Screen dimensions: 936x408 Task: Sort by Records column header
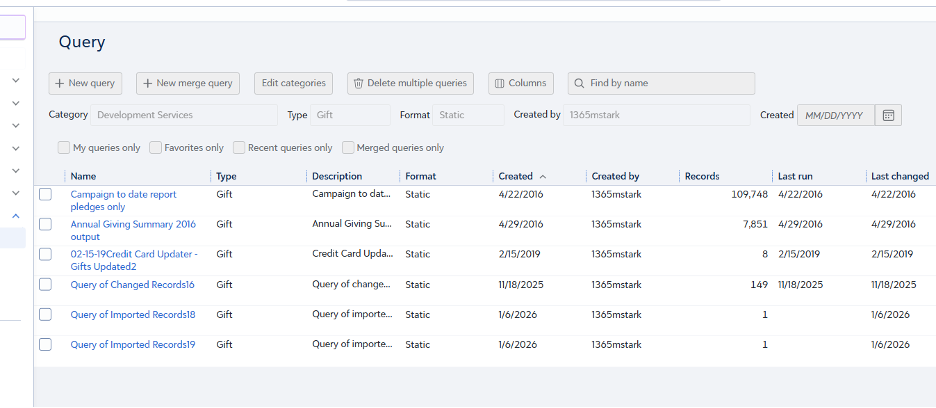[x=702, y=176]
